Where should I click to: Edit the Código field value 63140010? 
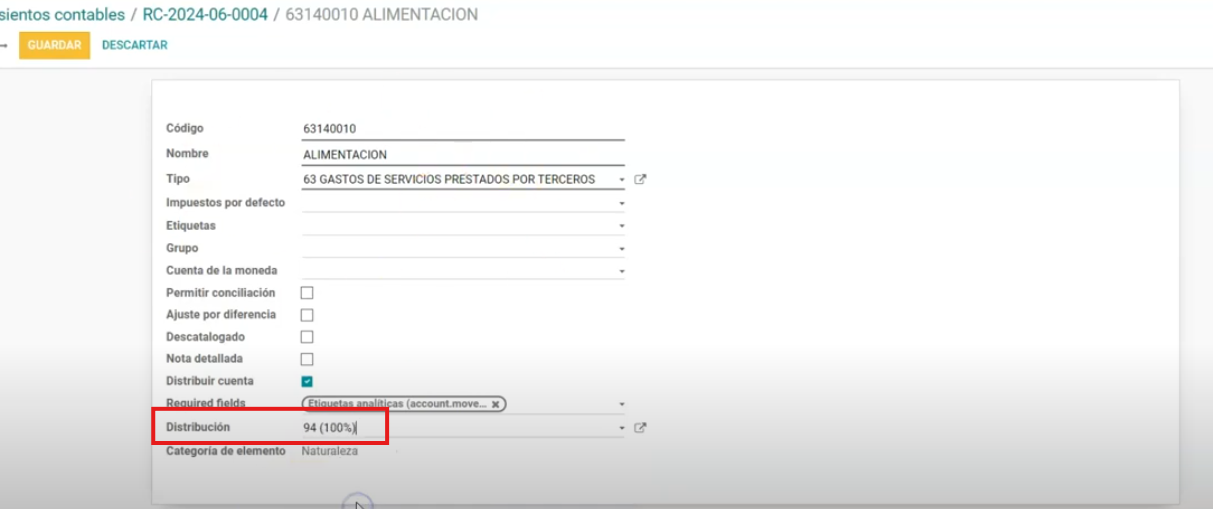pos(463,129)
